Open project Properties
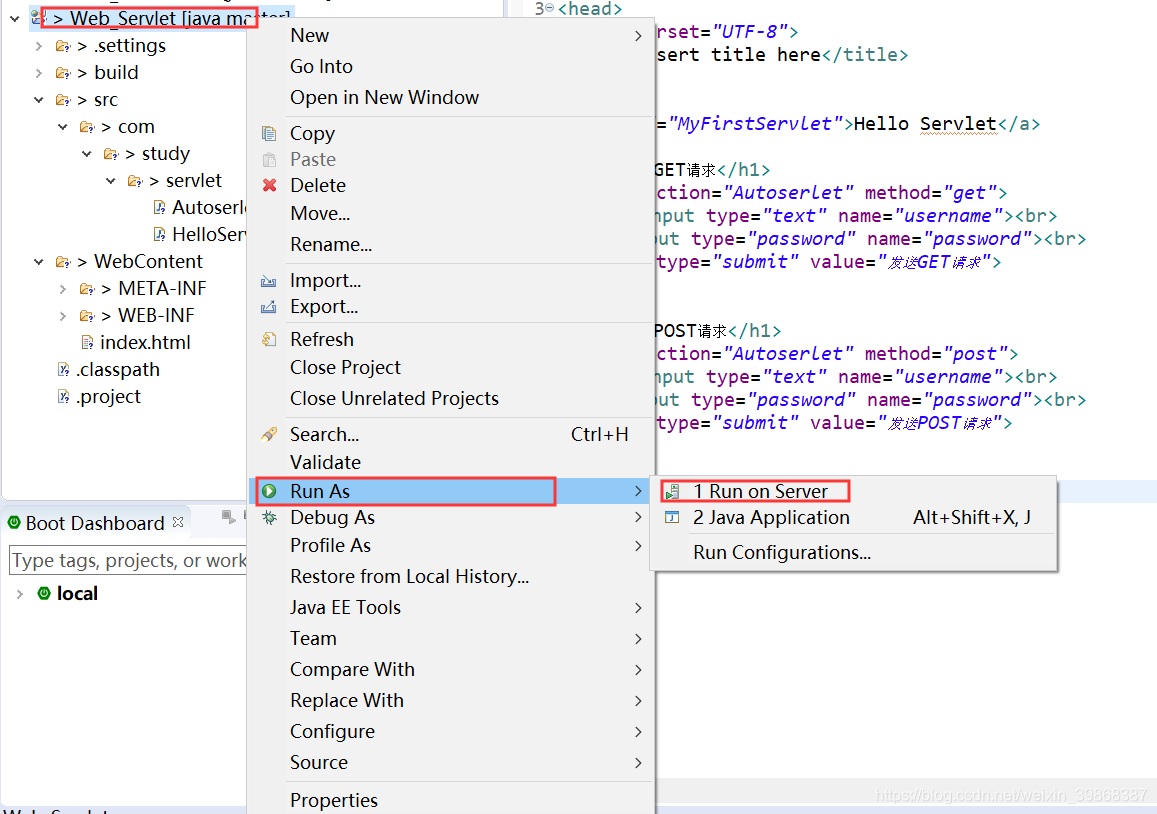This screenshot has height=814, width=1157. point(451,800)
